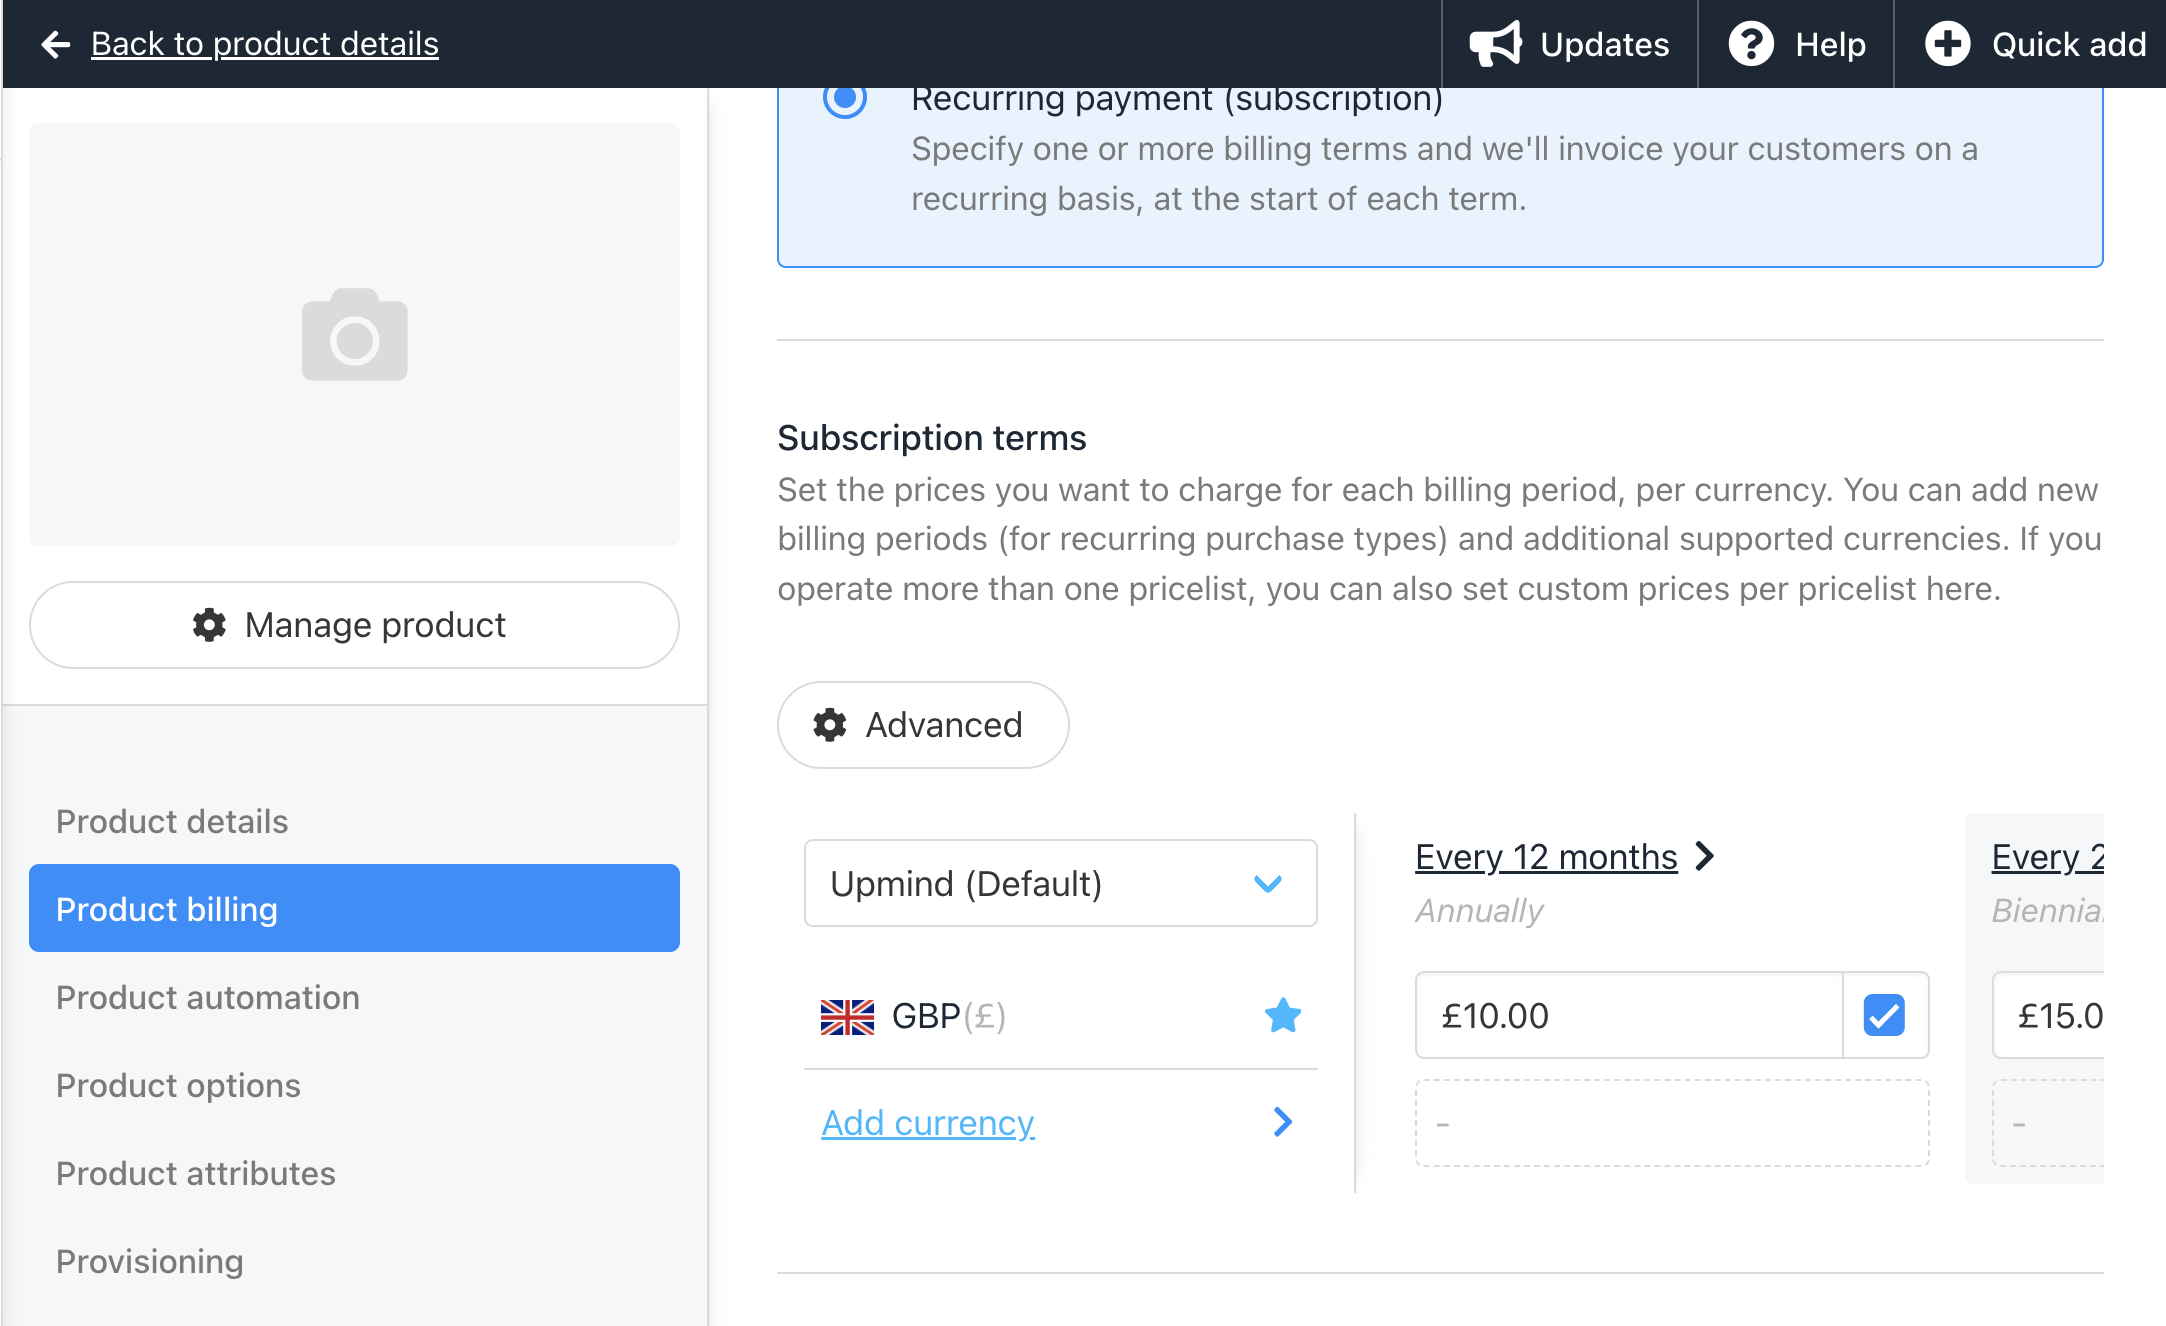Click the GBP star favourite icon
Viewport: 2166px width, 1326px height.
tap(1283, 1015)
